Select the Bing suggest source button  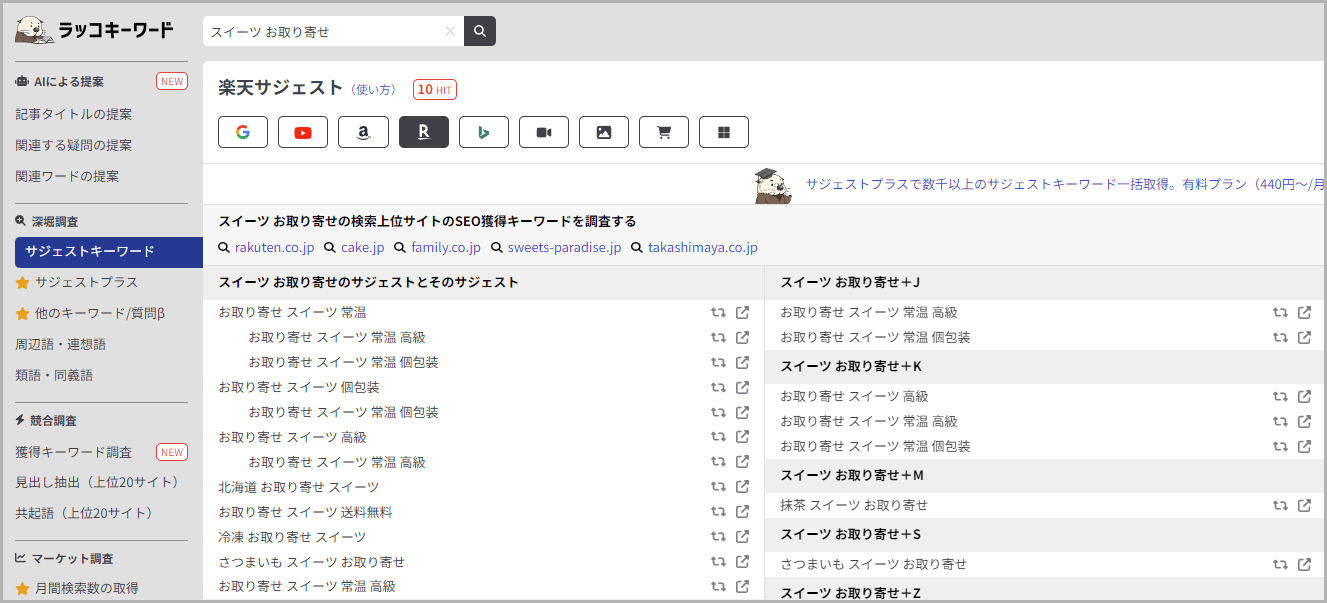click(484, 132)
